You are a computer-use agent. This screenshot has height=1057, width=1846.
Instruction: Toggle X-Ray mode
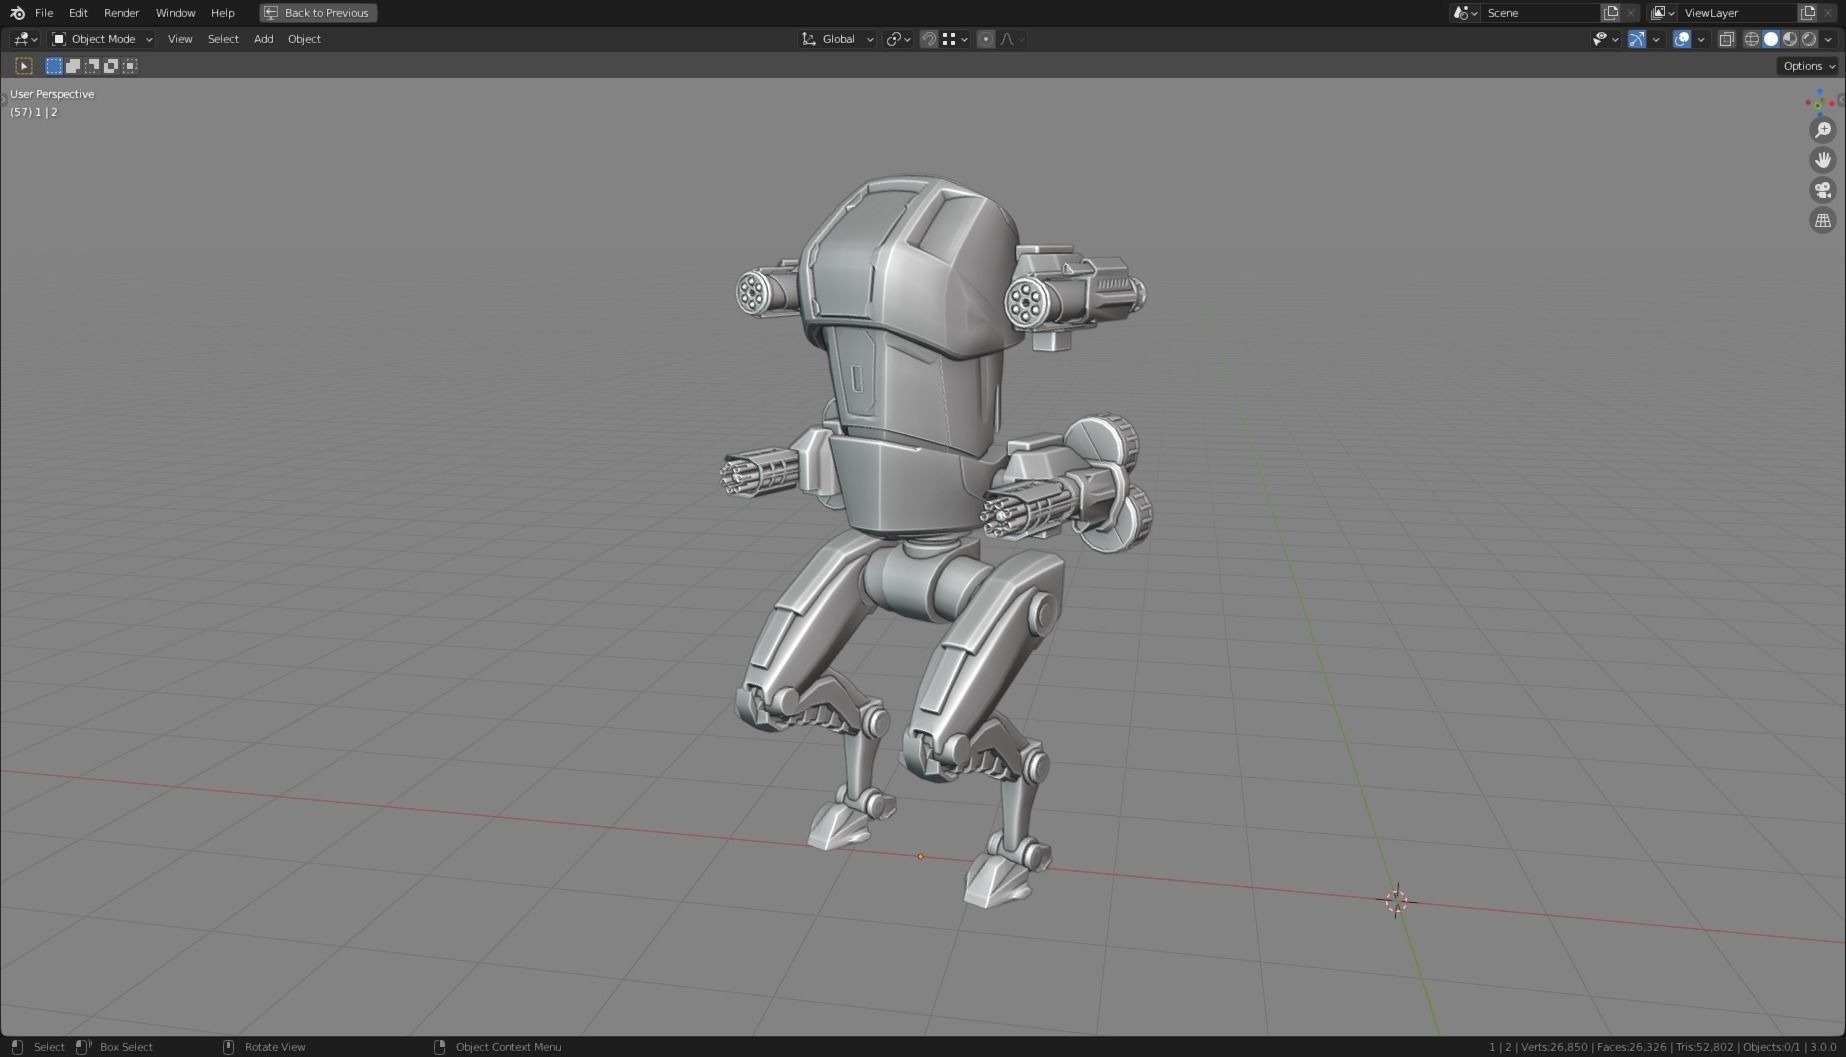[1727, 39]
